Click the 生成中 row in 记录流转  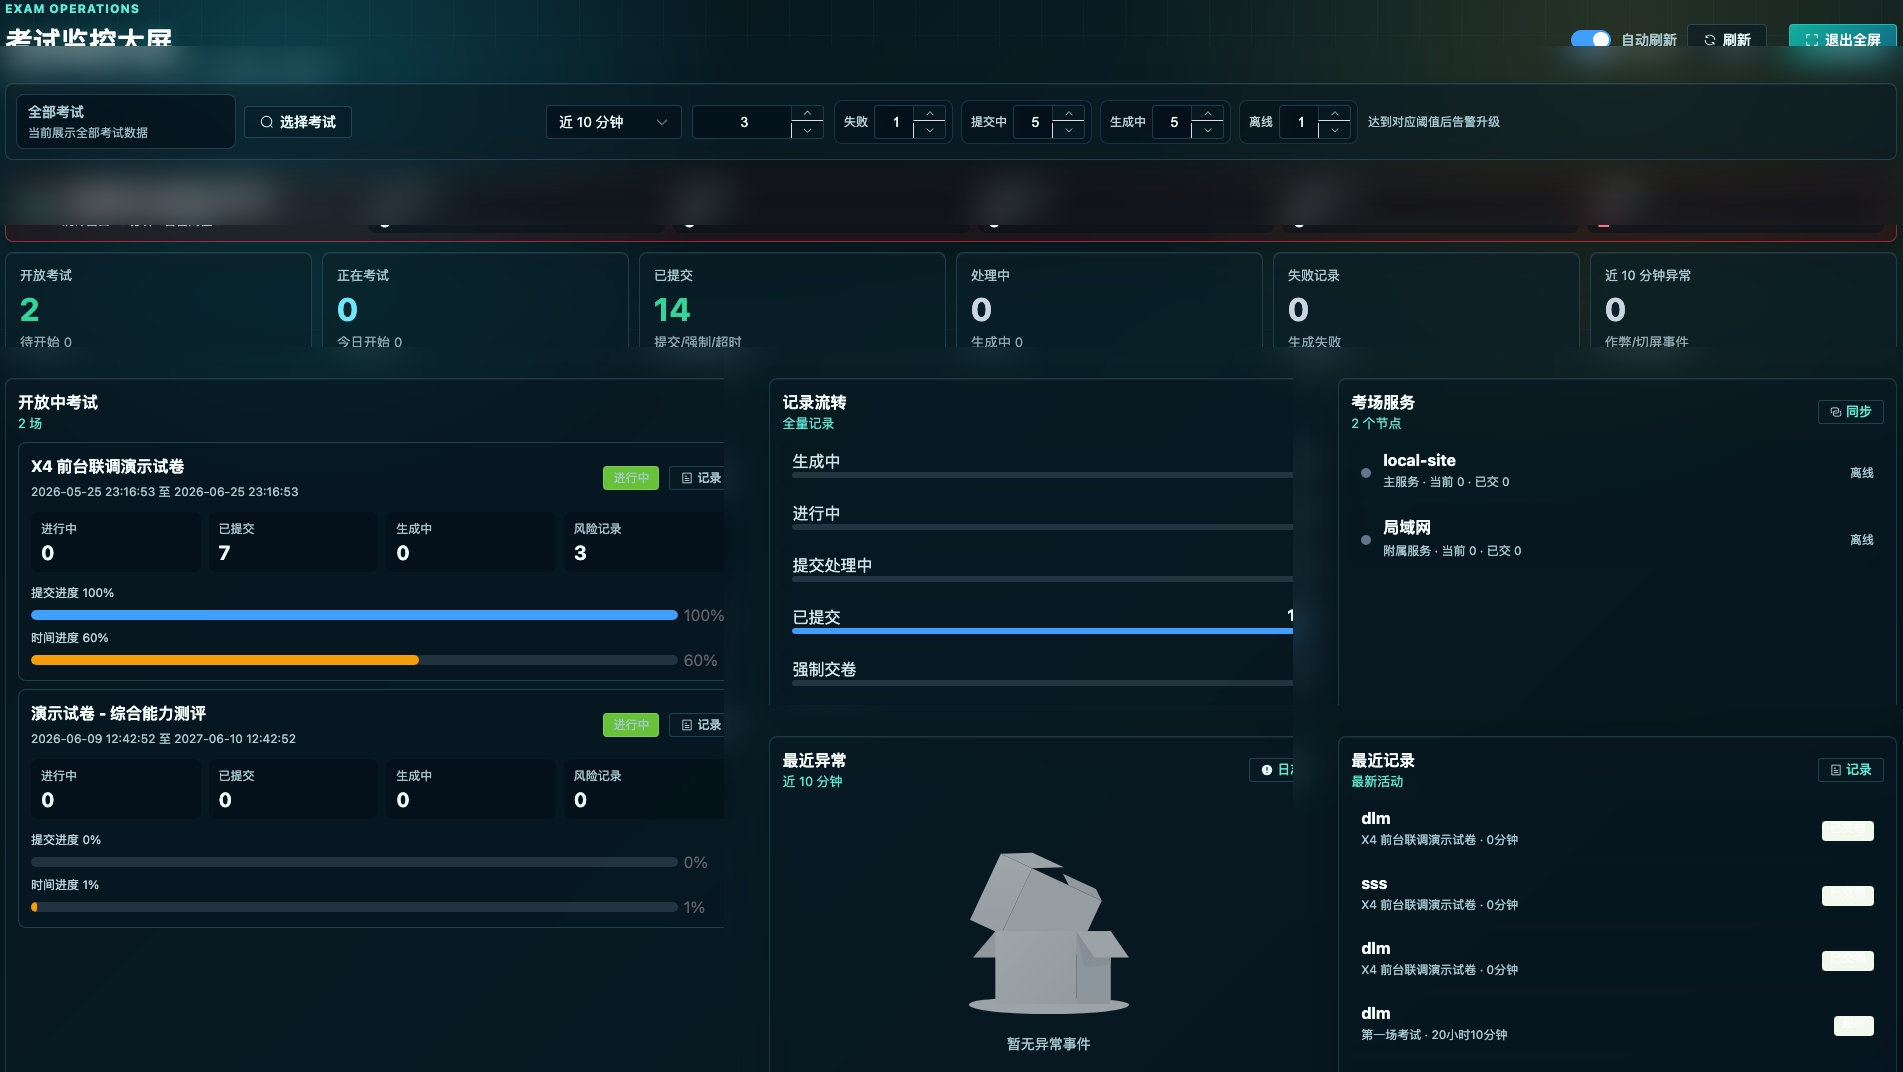click(1042, 465)
